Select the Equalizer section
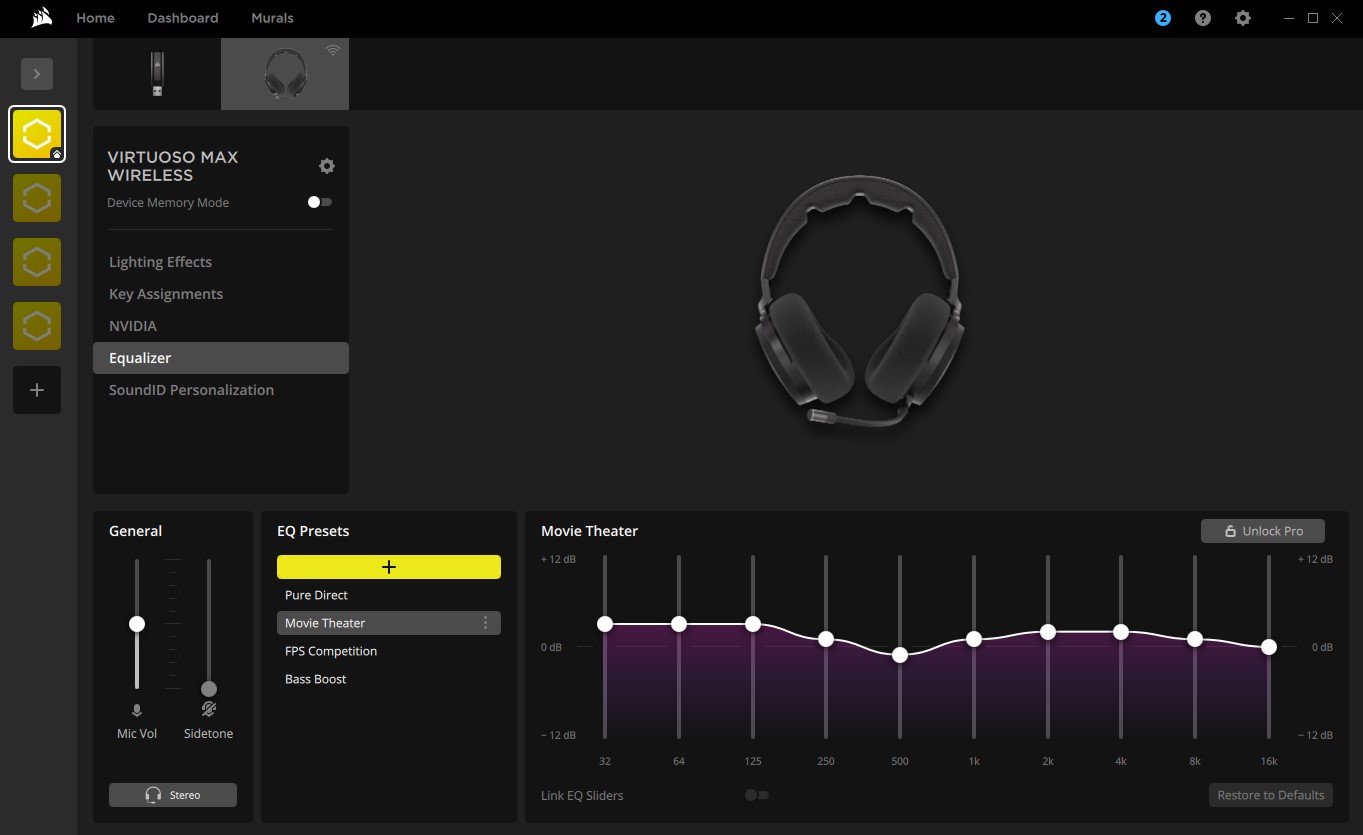This screenshot has width=1363, height=835. pos(221,358)
